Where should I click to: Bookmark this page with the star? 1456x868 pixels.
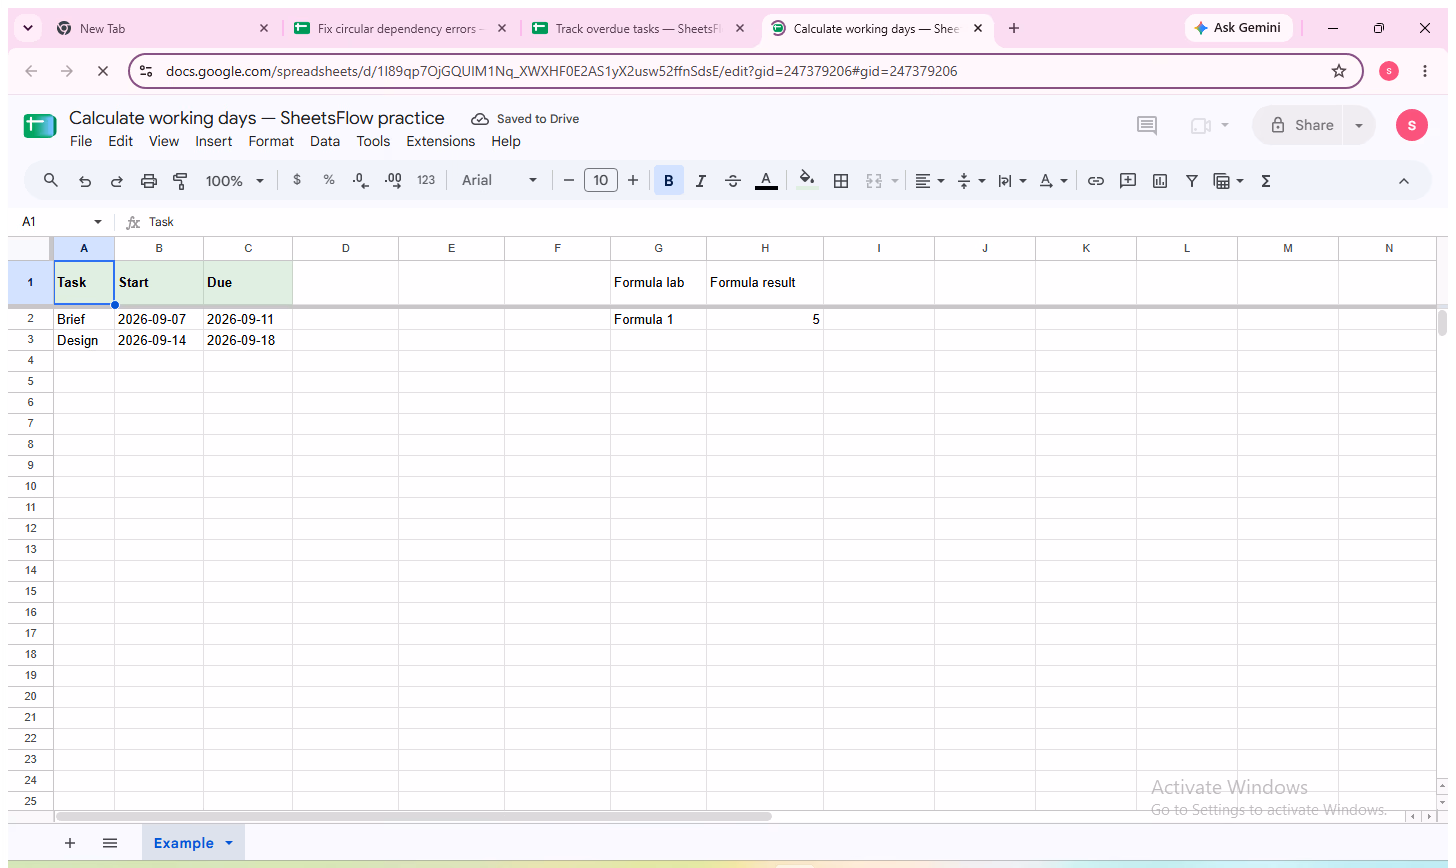click(1339, 71)
